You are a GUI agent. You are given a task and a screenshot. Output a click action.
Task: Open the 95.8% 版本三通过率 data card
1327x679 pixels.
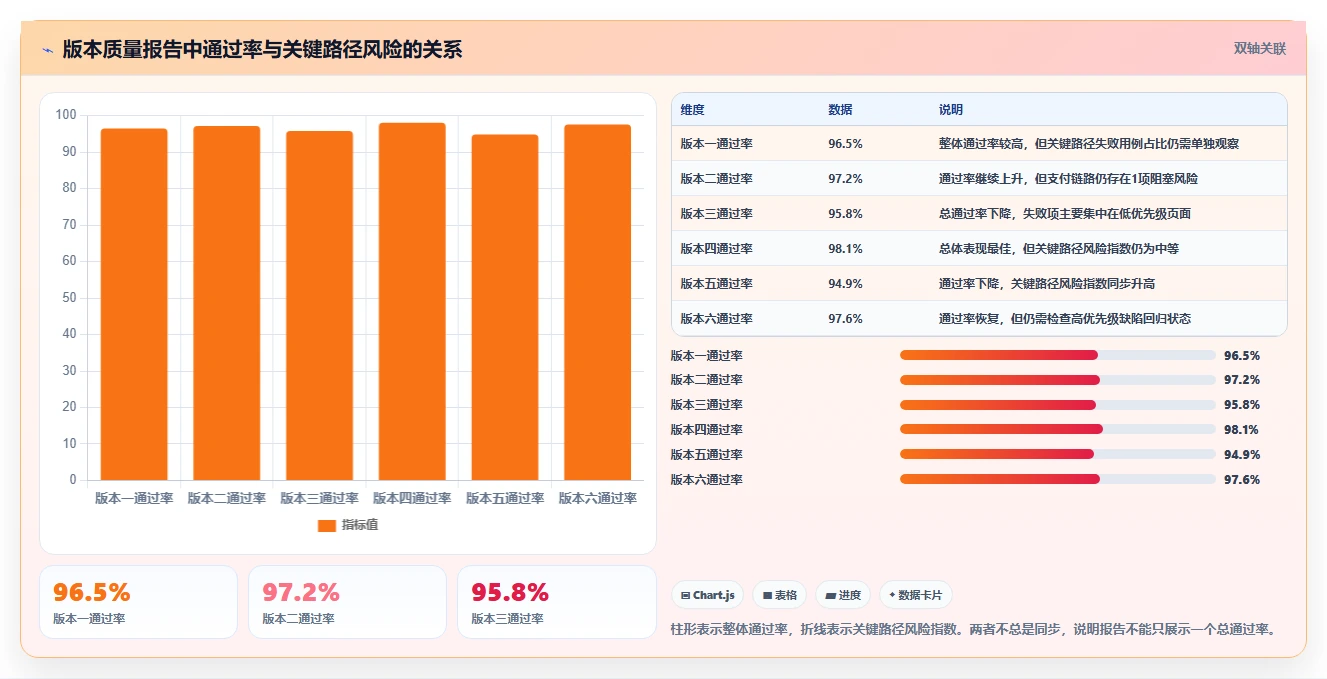556,602
